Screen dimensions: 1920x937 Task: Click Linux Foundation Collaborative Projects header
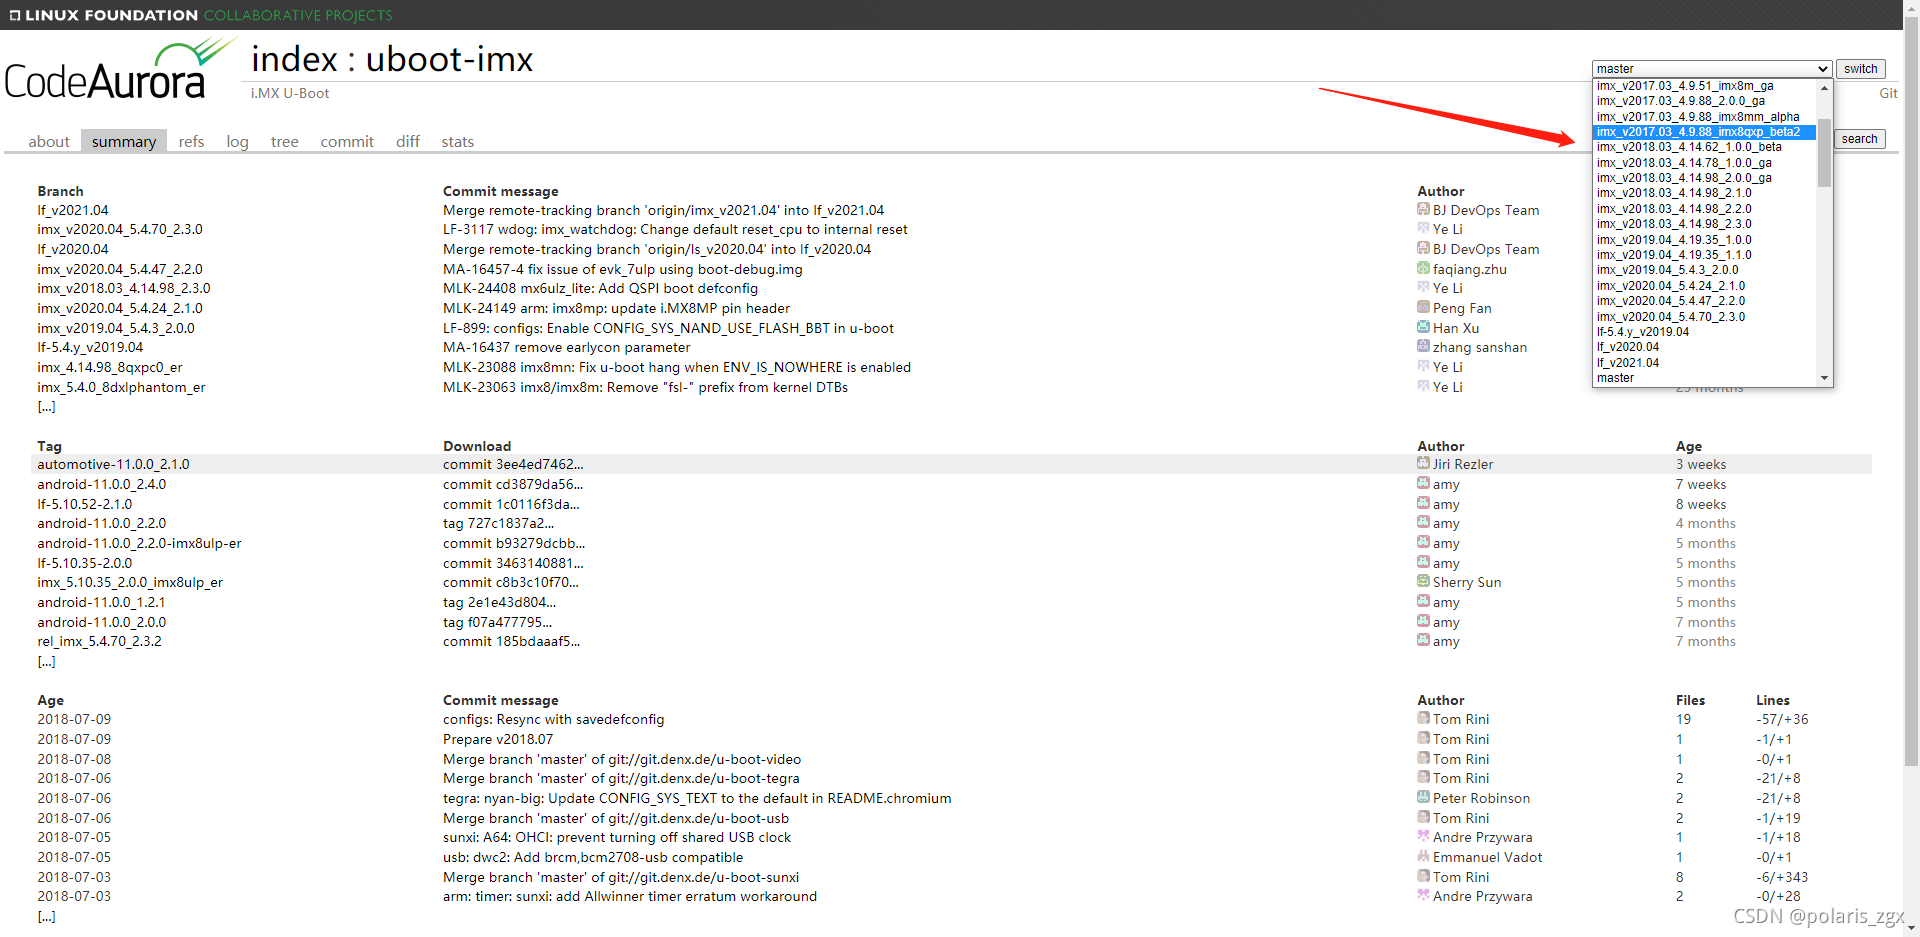pyautogui.click(x=200, y=15)
